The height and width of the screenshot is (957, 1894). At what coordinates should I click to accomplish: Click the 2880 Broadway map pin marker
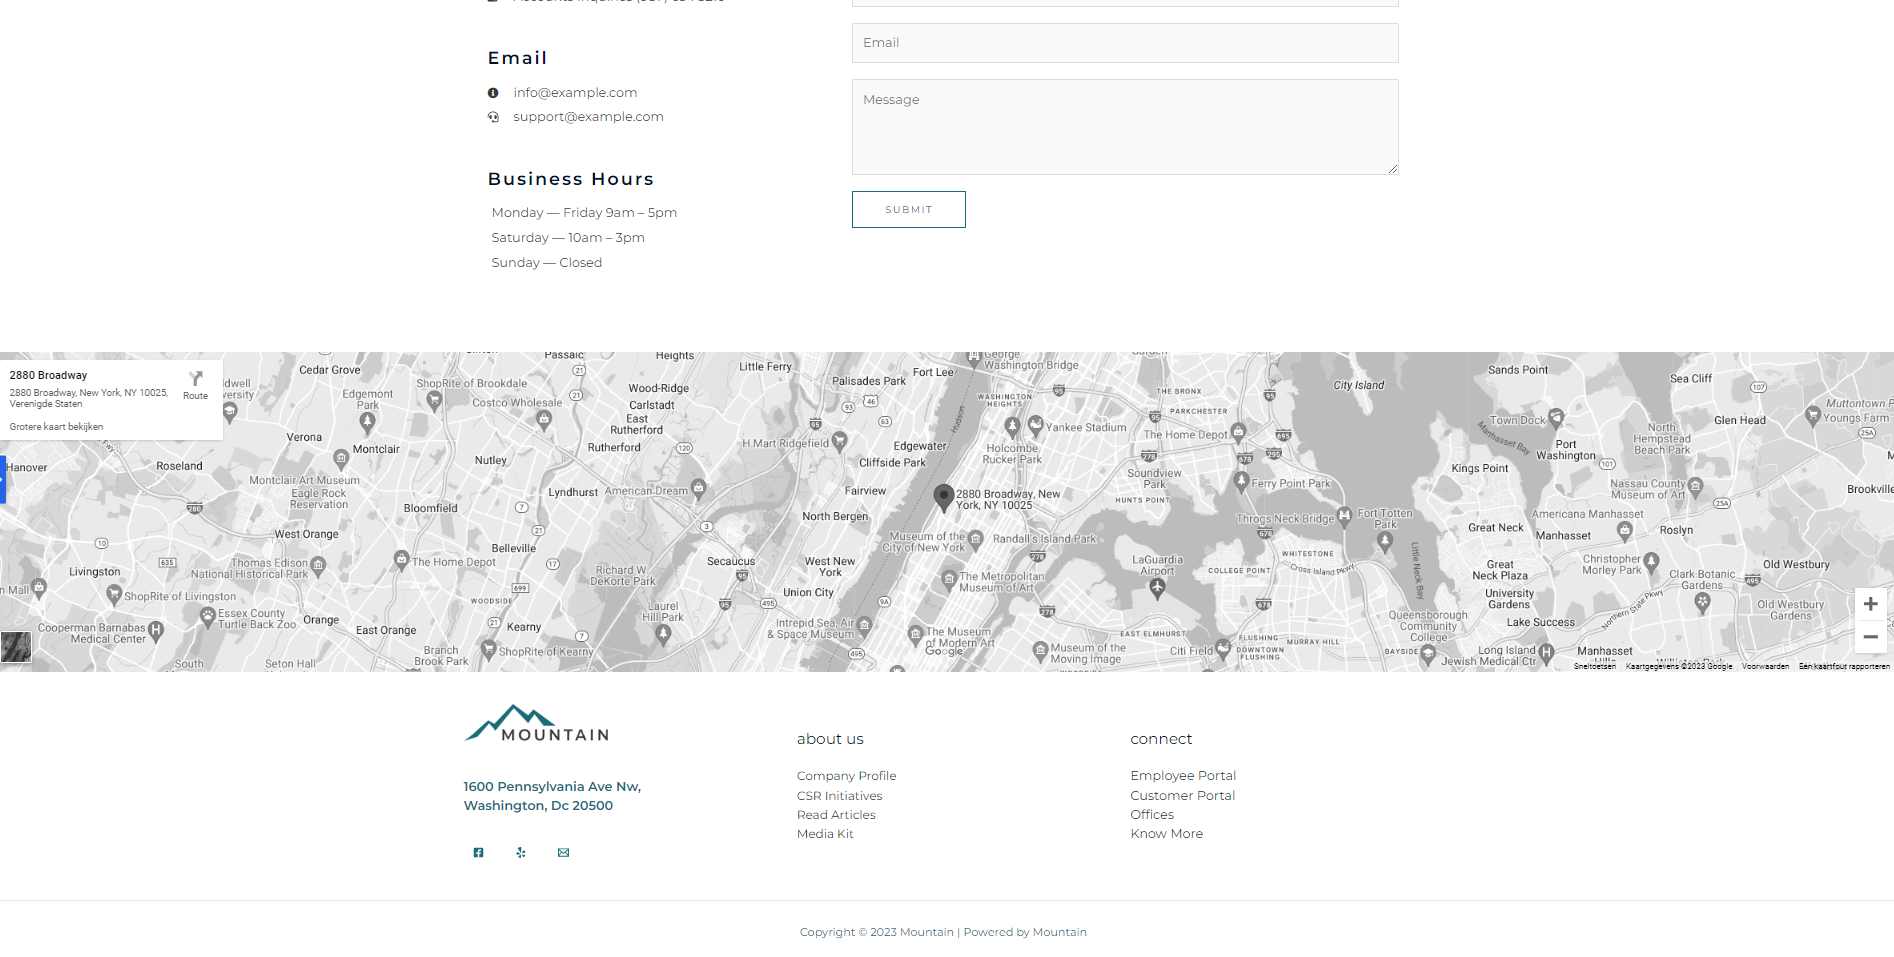(943, 497)
